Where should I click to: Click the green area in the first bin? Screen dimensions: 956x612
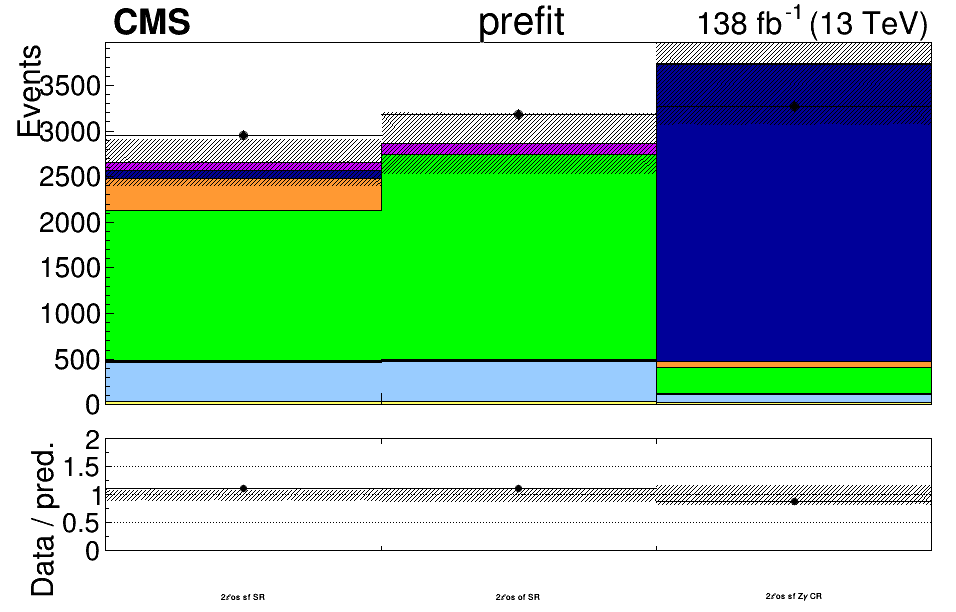[x=243, y=285]
